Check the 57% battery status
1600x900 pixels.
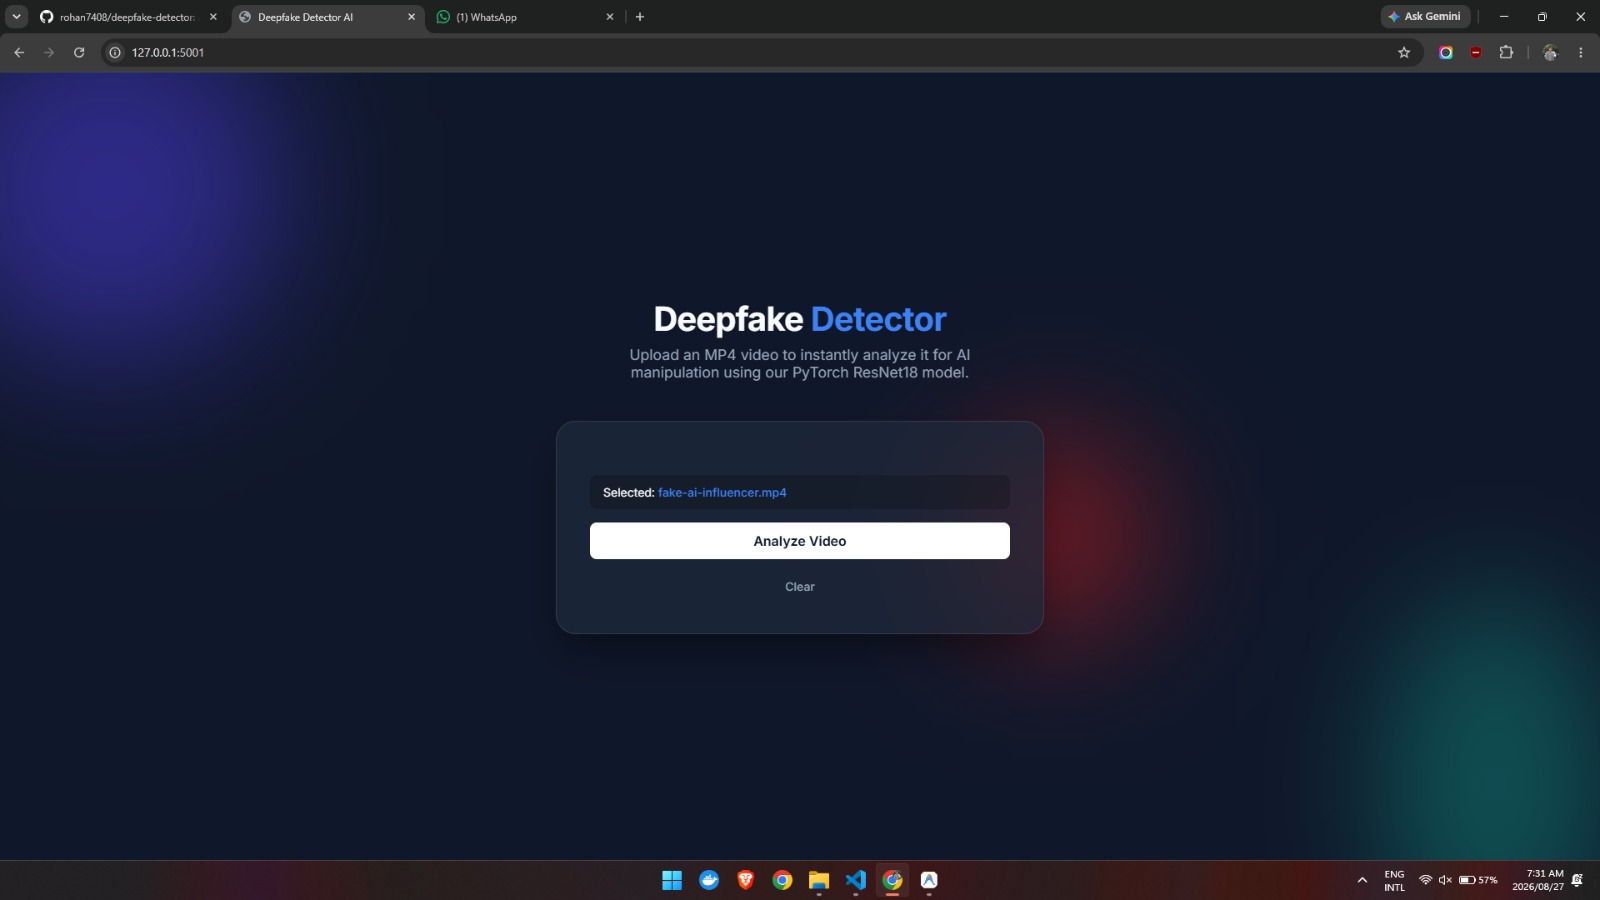click(x=1478, y=880)
